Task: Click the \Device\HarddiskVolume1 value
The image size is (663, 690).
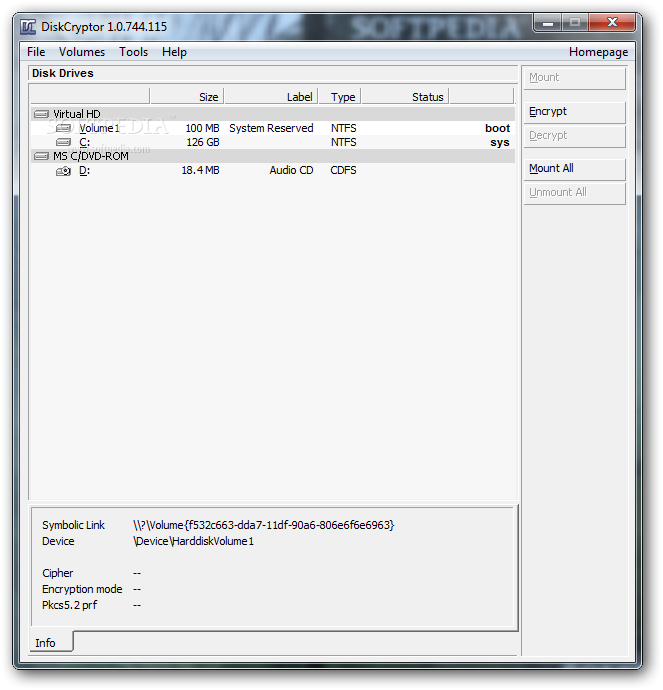Action: pos(194,541)
